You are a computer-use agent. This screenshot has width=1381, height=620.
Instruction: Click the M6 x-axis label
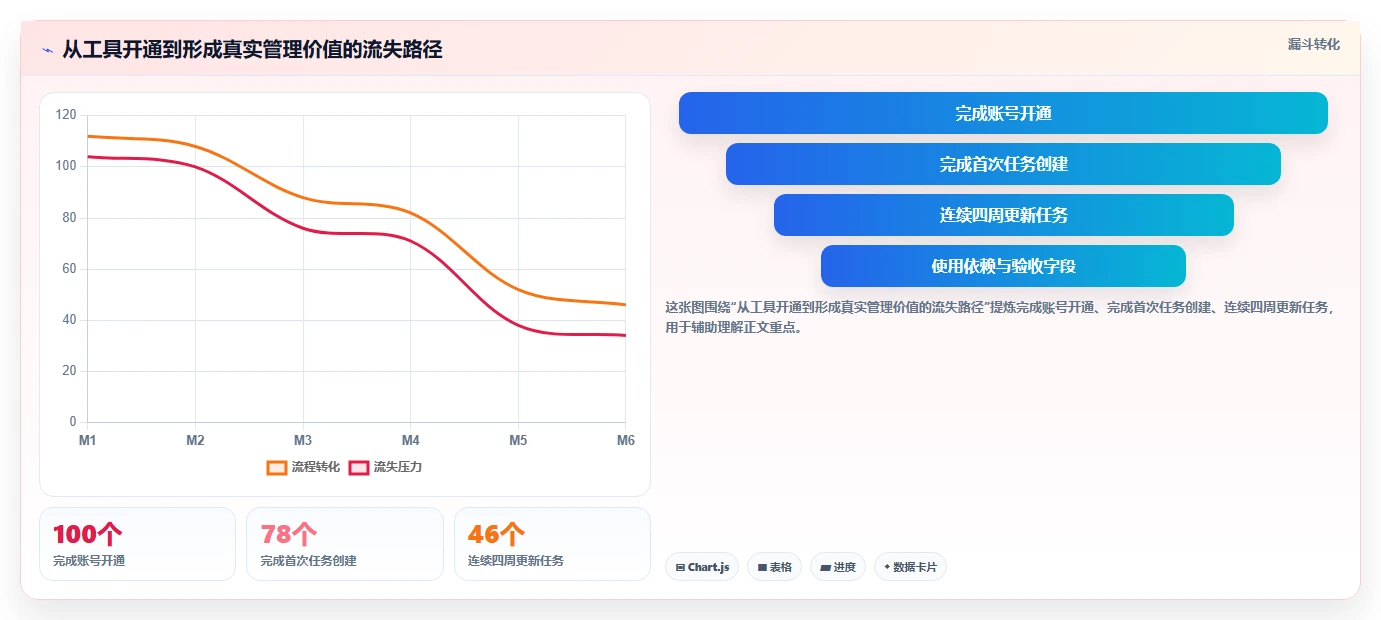626,441
